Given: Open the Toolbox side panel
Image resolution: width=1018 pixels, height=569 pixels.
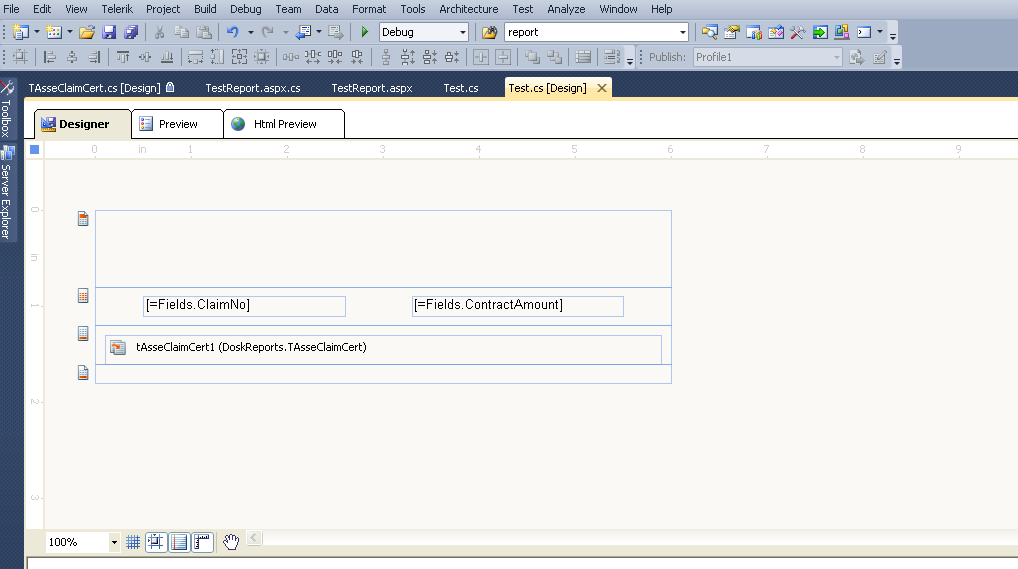Looking at the screenshot, I should (7, 108).
